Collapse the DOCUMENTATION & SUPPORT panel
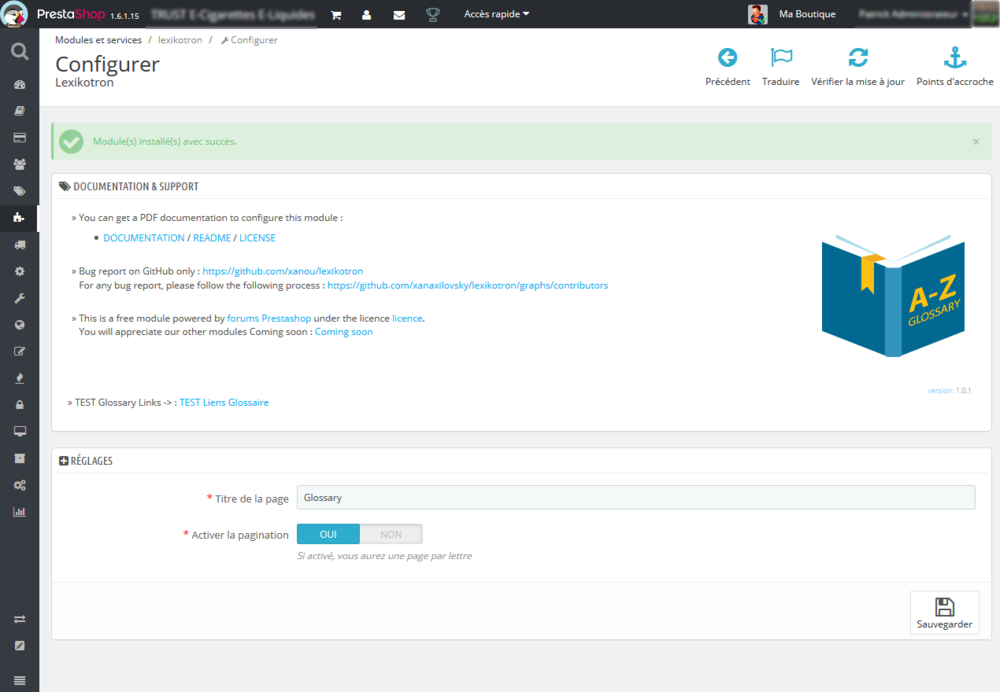The image size is (1000, 692). coord(130,186)
